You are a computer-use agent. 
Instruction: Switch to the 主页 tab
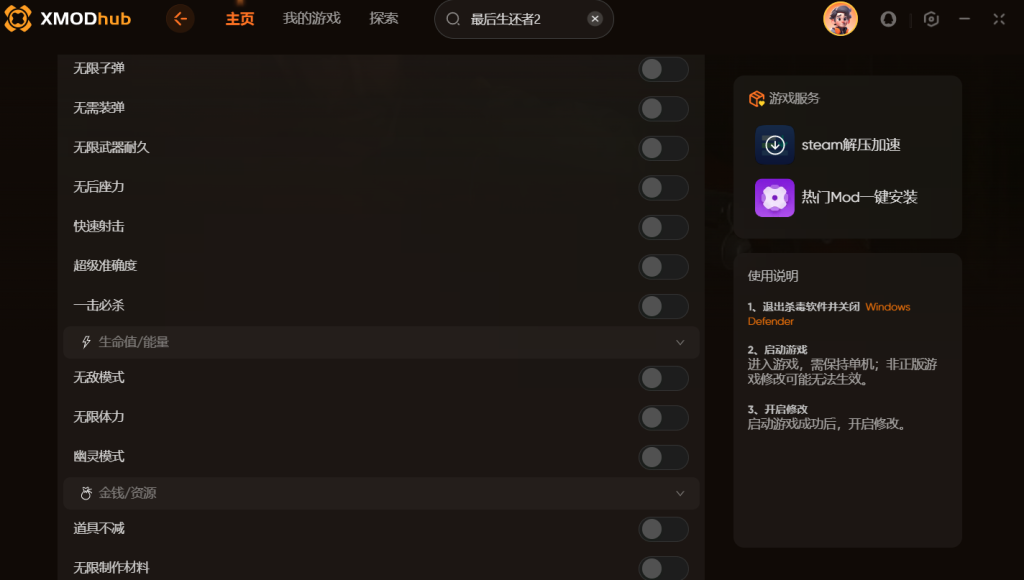[240, 19]
